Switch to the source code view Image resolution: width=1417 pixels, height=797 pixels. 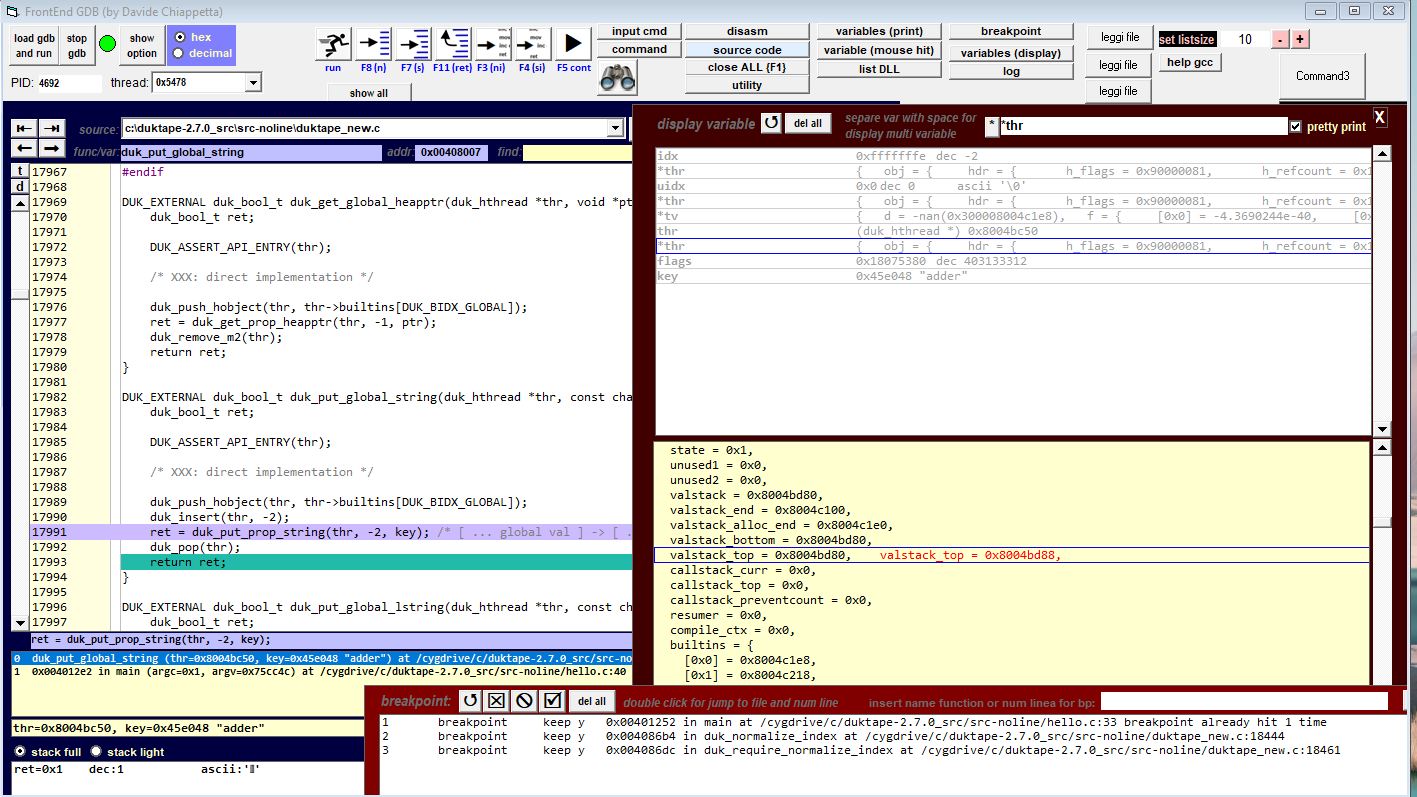[747, 50]
